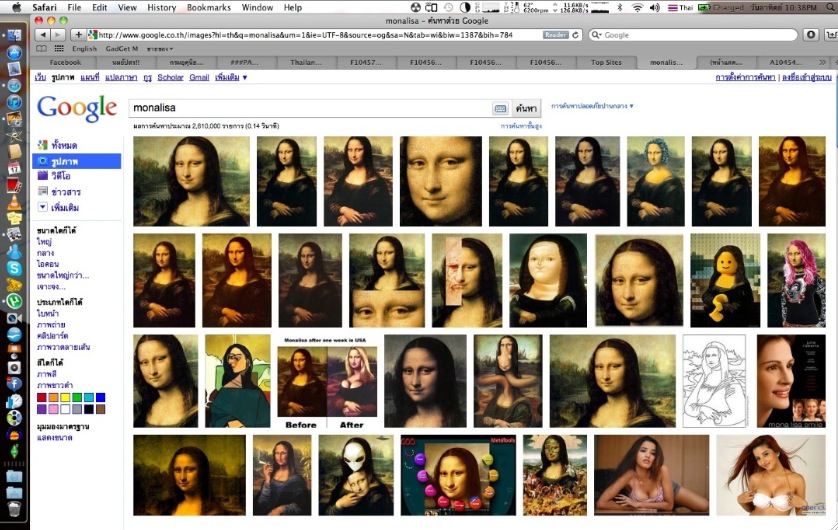Click Bluetooth icon in menu bar
This screenshot has height=530, width=838.
(620, 7)
